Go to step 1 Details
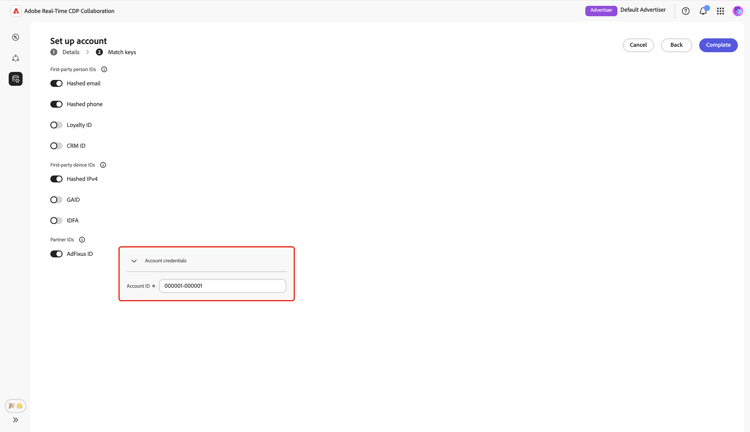 tap(65, 52)
